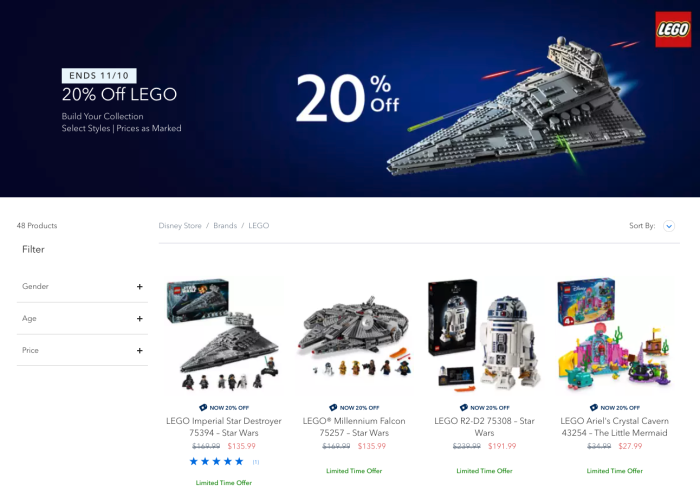View Ariel's Crystal Cavern product image
Image resolution: width=700 pixels, height=497 pixels.
click(615, 335)
